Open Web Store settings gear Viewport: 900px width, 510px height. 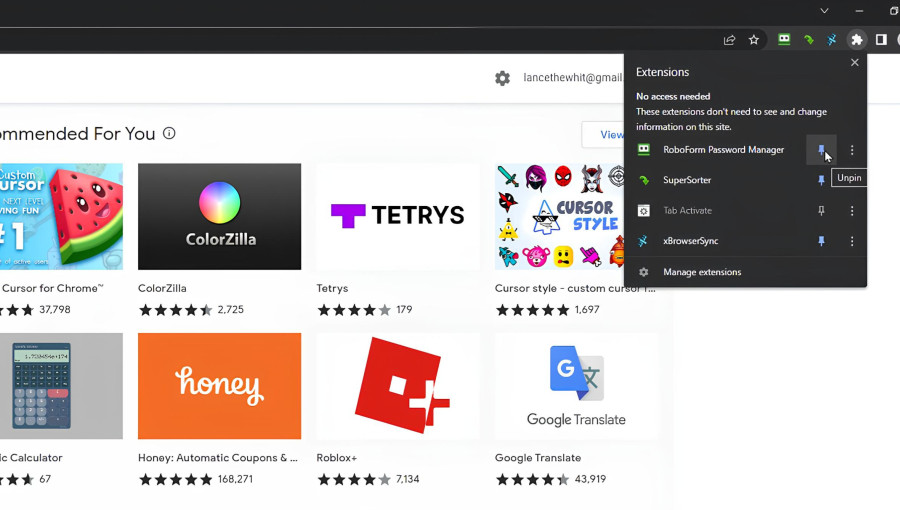[502, 78]
